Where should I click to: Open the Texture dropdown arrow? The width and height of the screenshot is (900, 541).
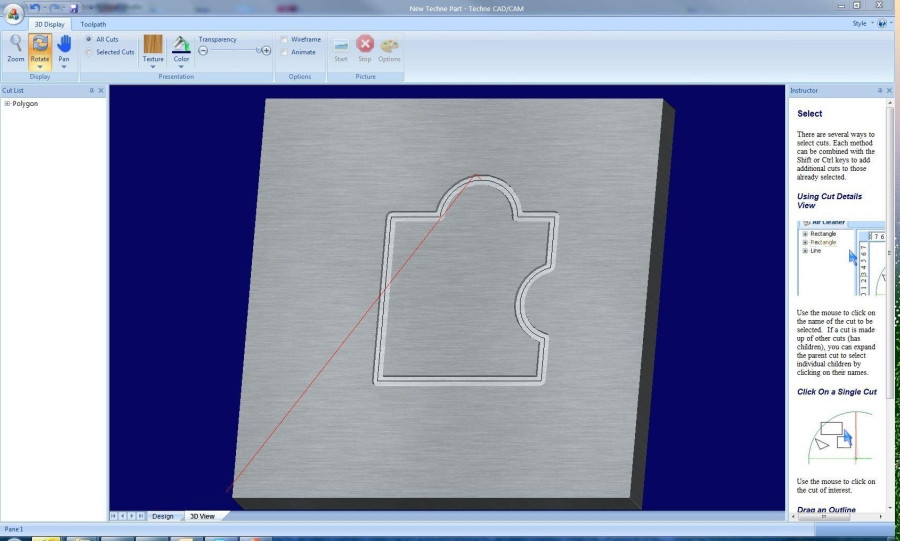[x=153, y=67]
